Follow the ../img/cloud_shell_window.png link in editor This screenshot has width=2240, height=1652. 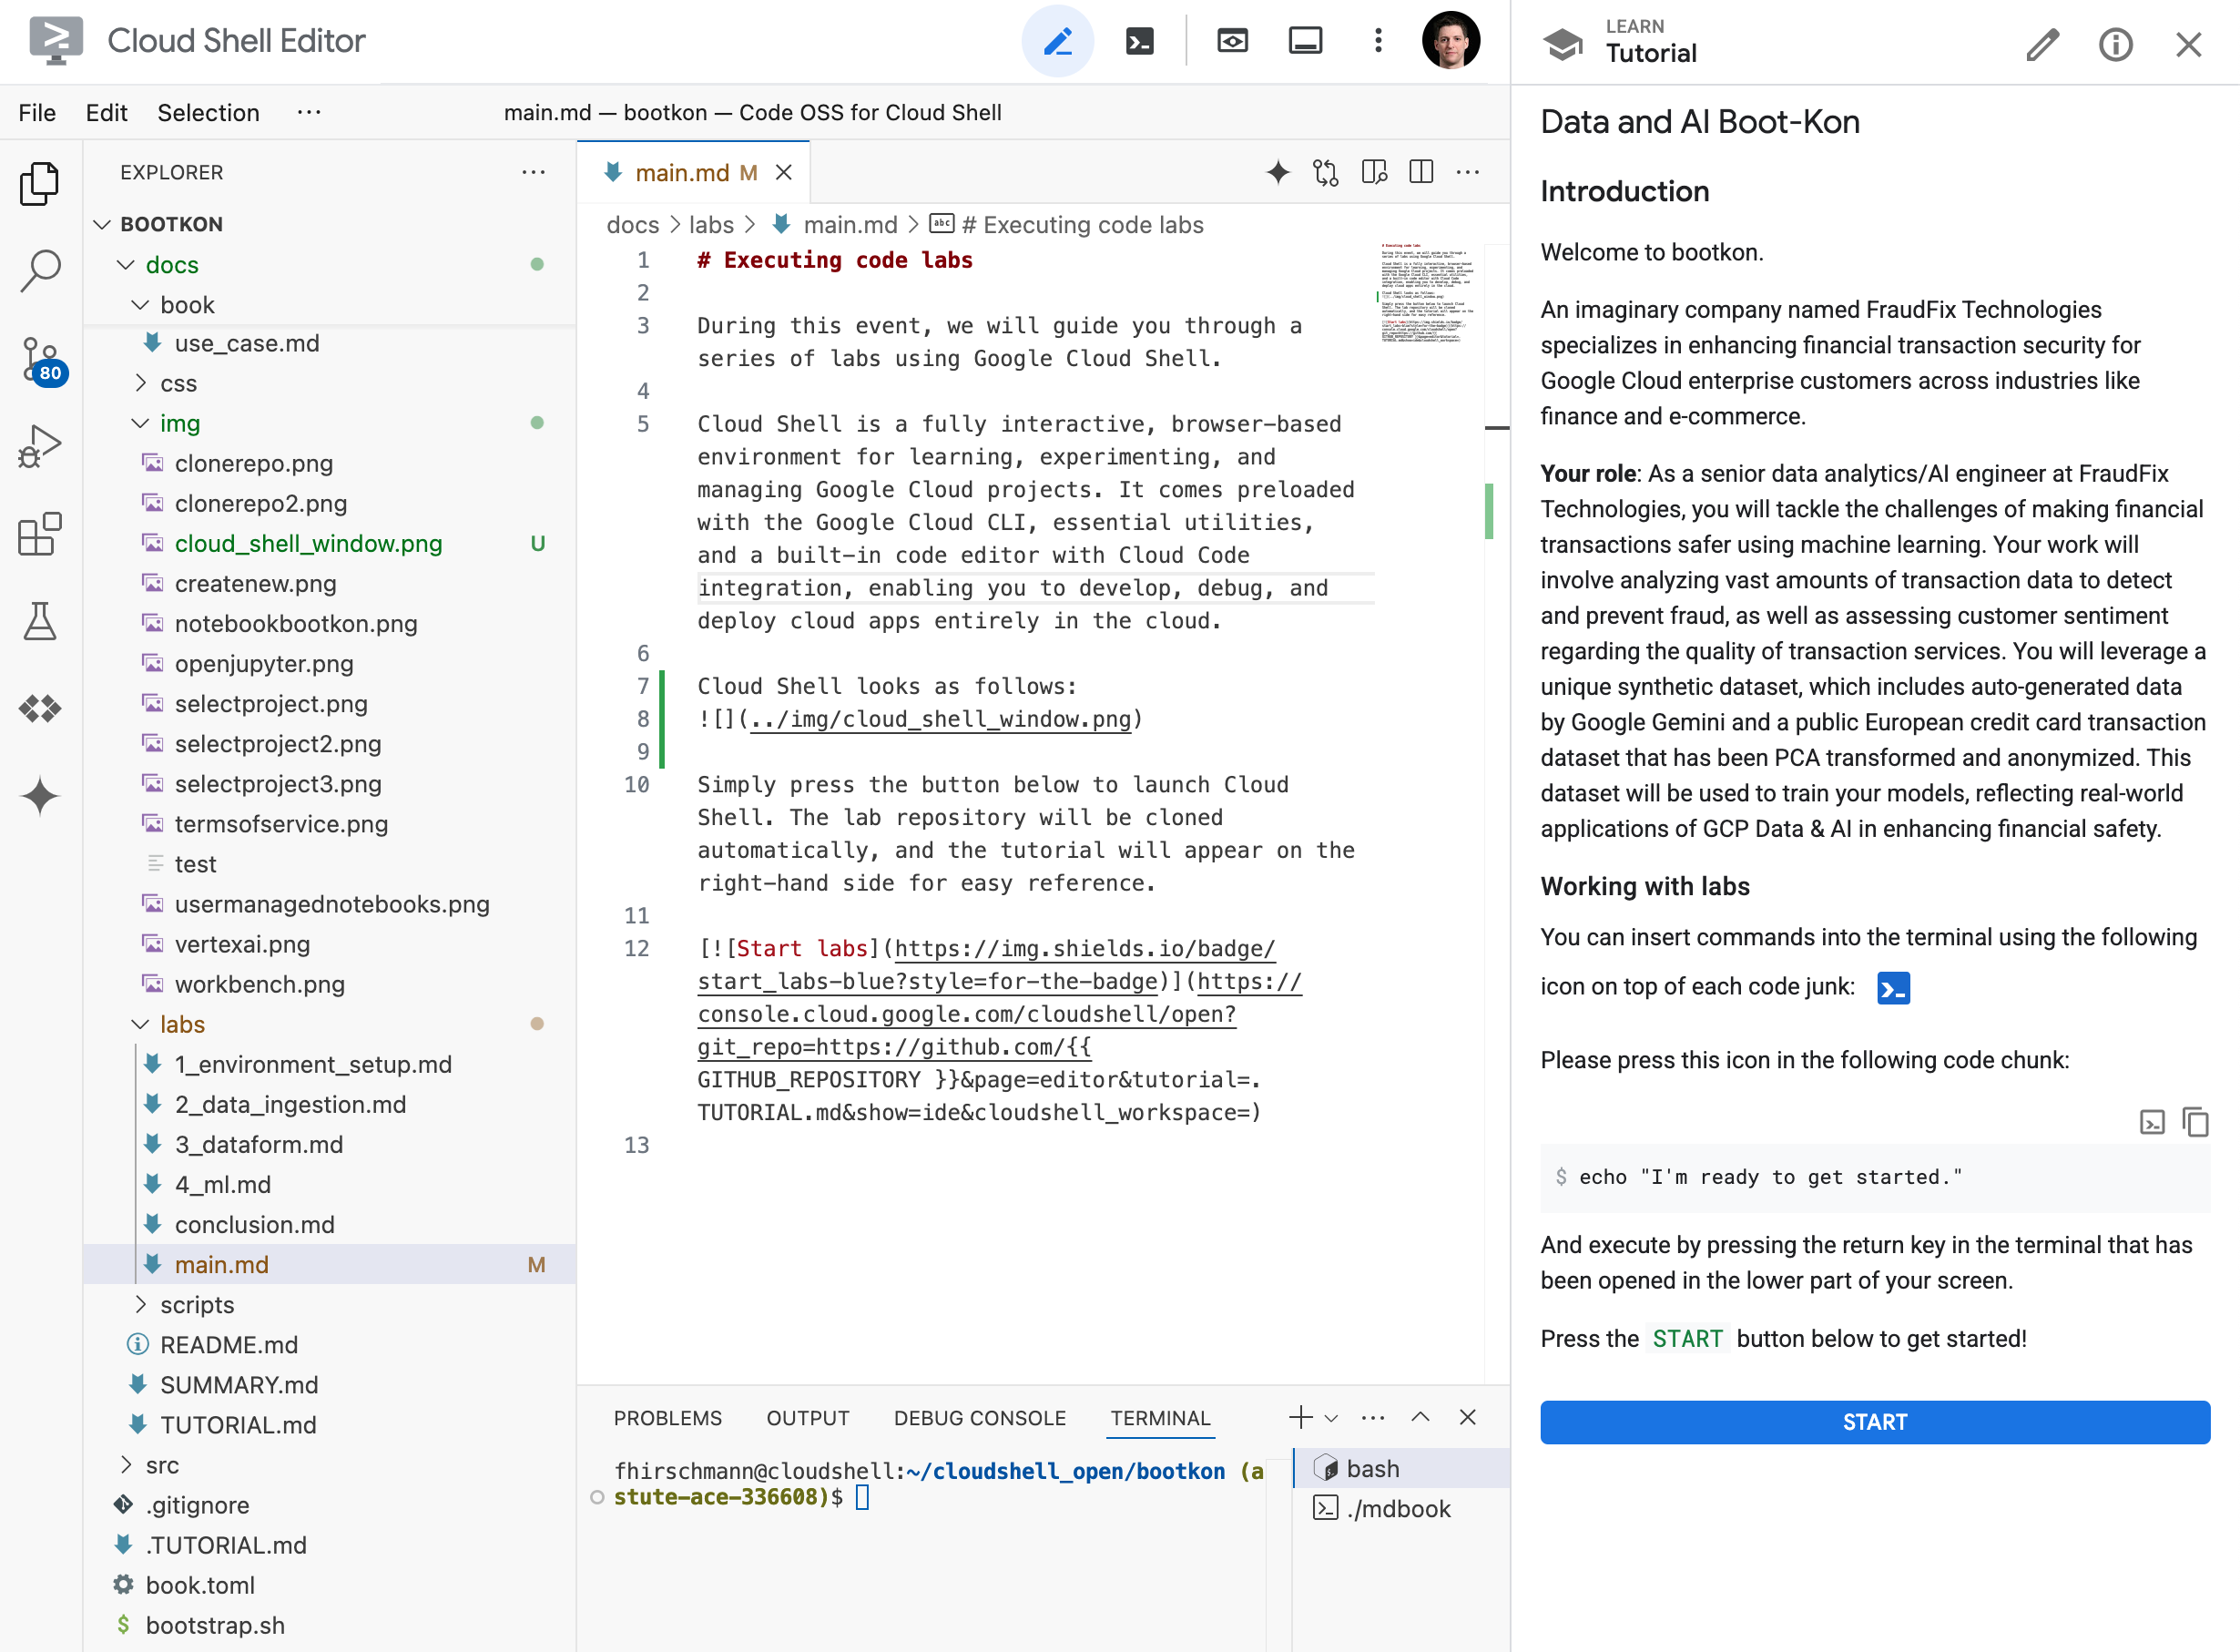(940, 719)
